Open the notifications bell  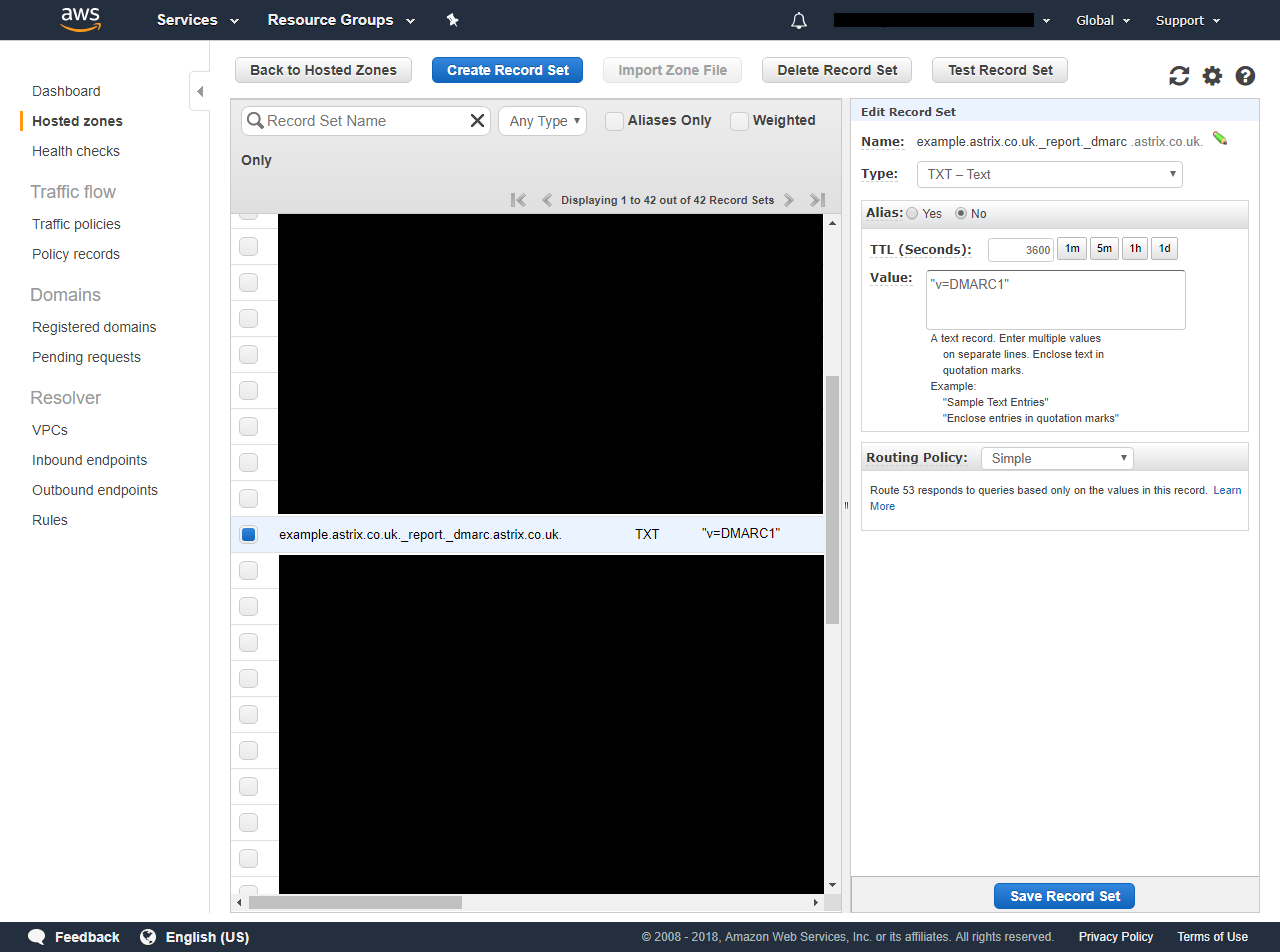point(798,20)
